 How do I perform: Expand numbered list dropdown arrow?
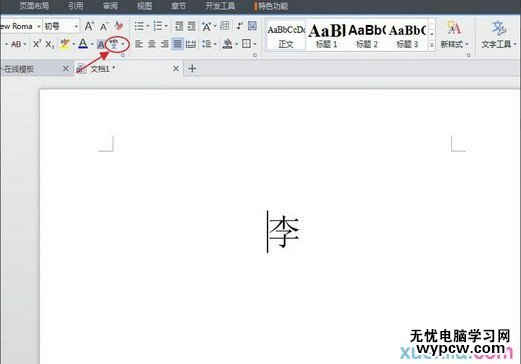[166, 26]
